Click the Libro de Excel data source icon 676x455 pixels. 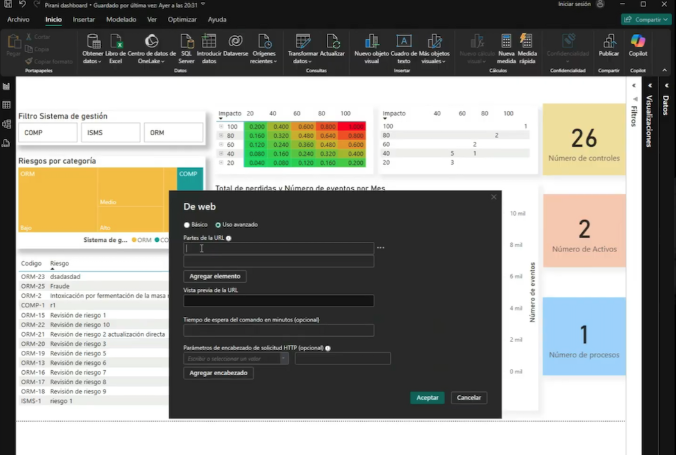click(x=115, y=41)
